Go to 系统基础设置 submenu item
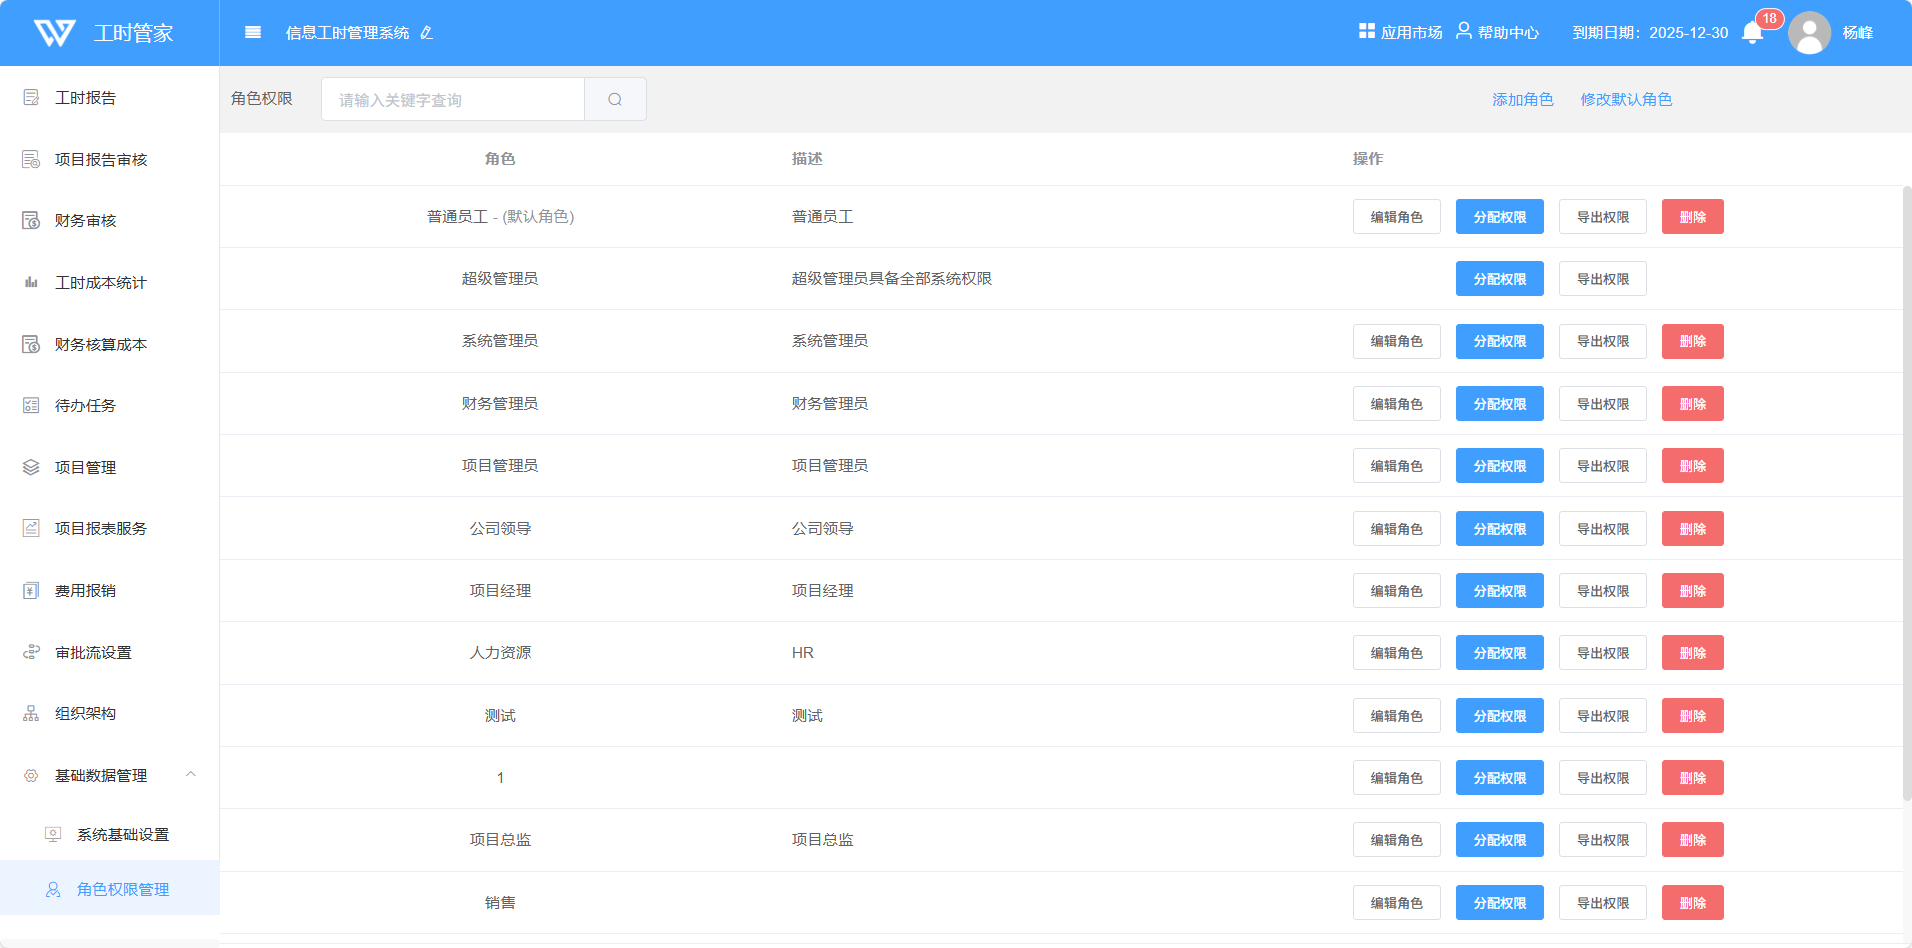The width and height of the screenshot is (1912, 948). pos(122,834)
